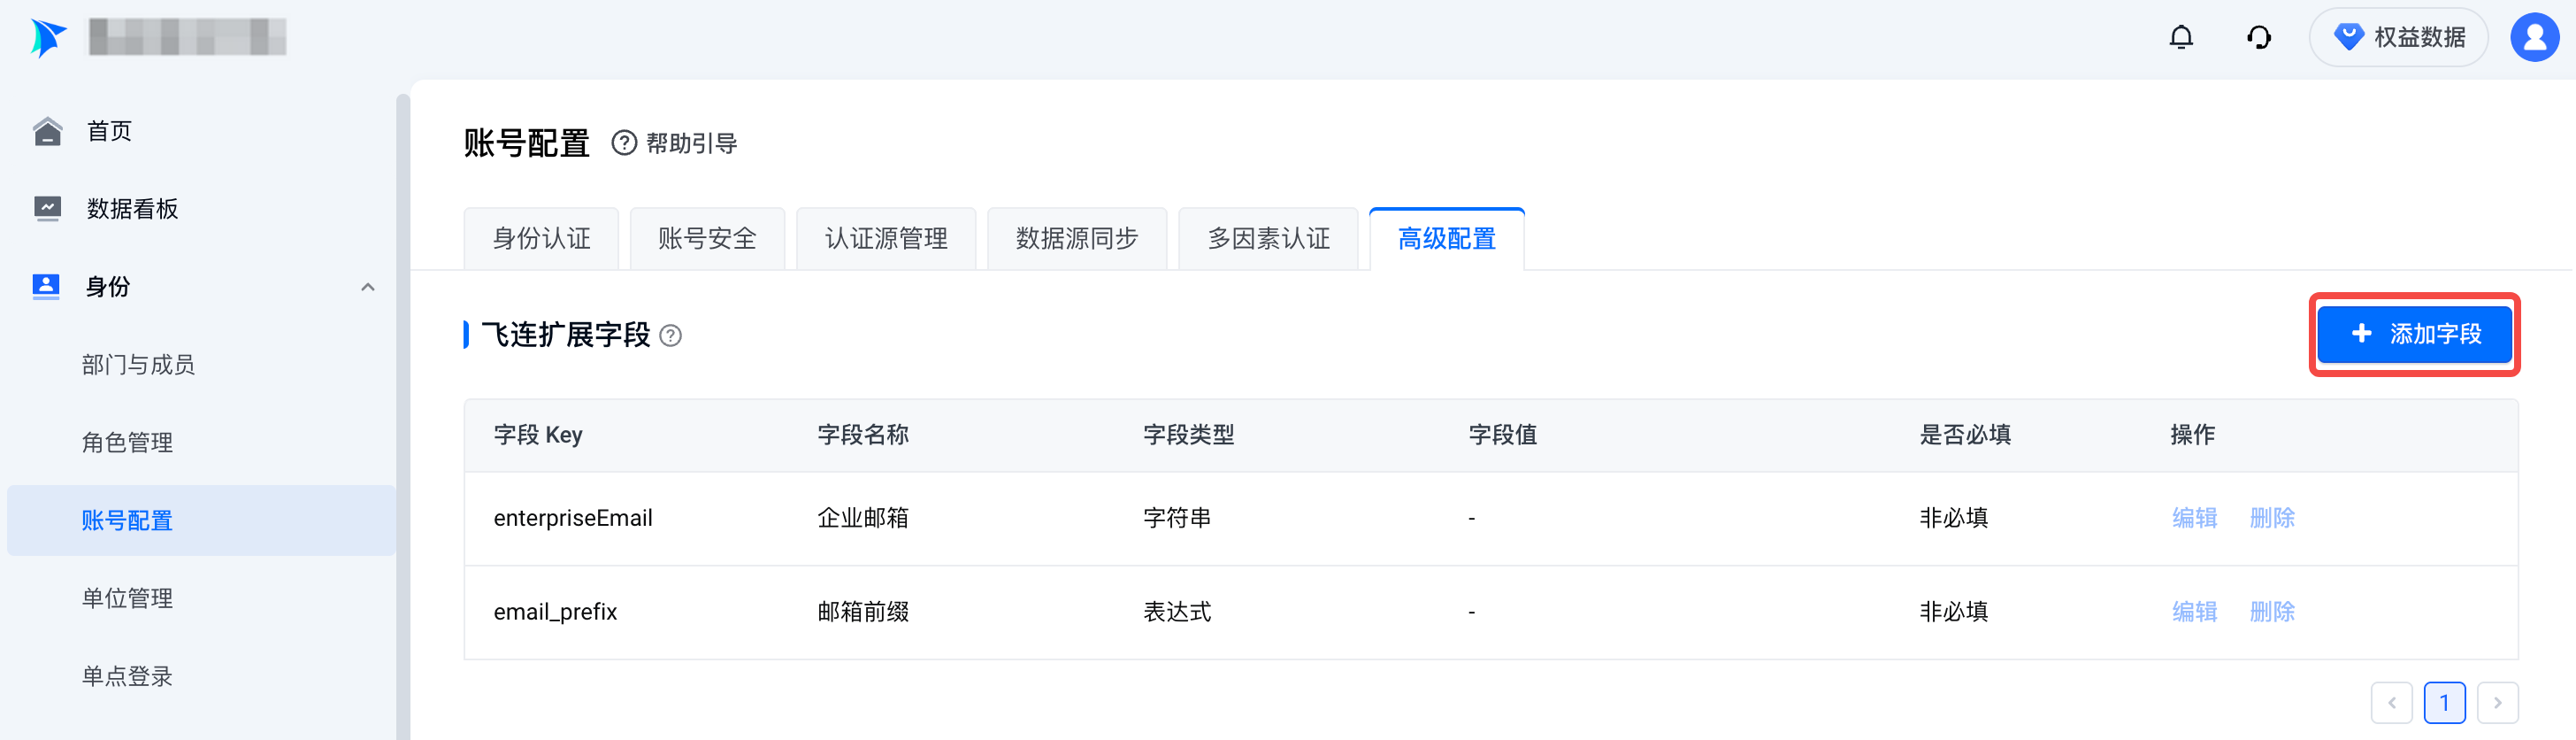Viewport: 2576px width, 740px height.
Task: Click the notification bell icon
Action: click(x=2181, y=37)
